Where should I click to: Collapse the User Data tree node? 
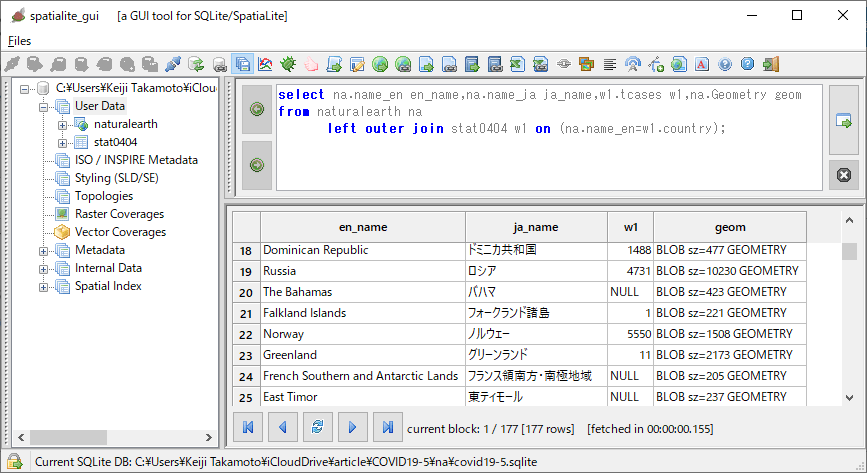(43, 107)
